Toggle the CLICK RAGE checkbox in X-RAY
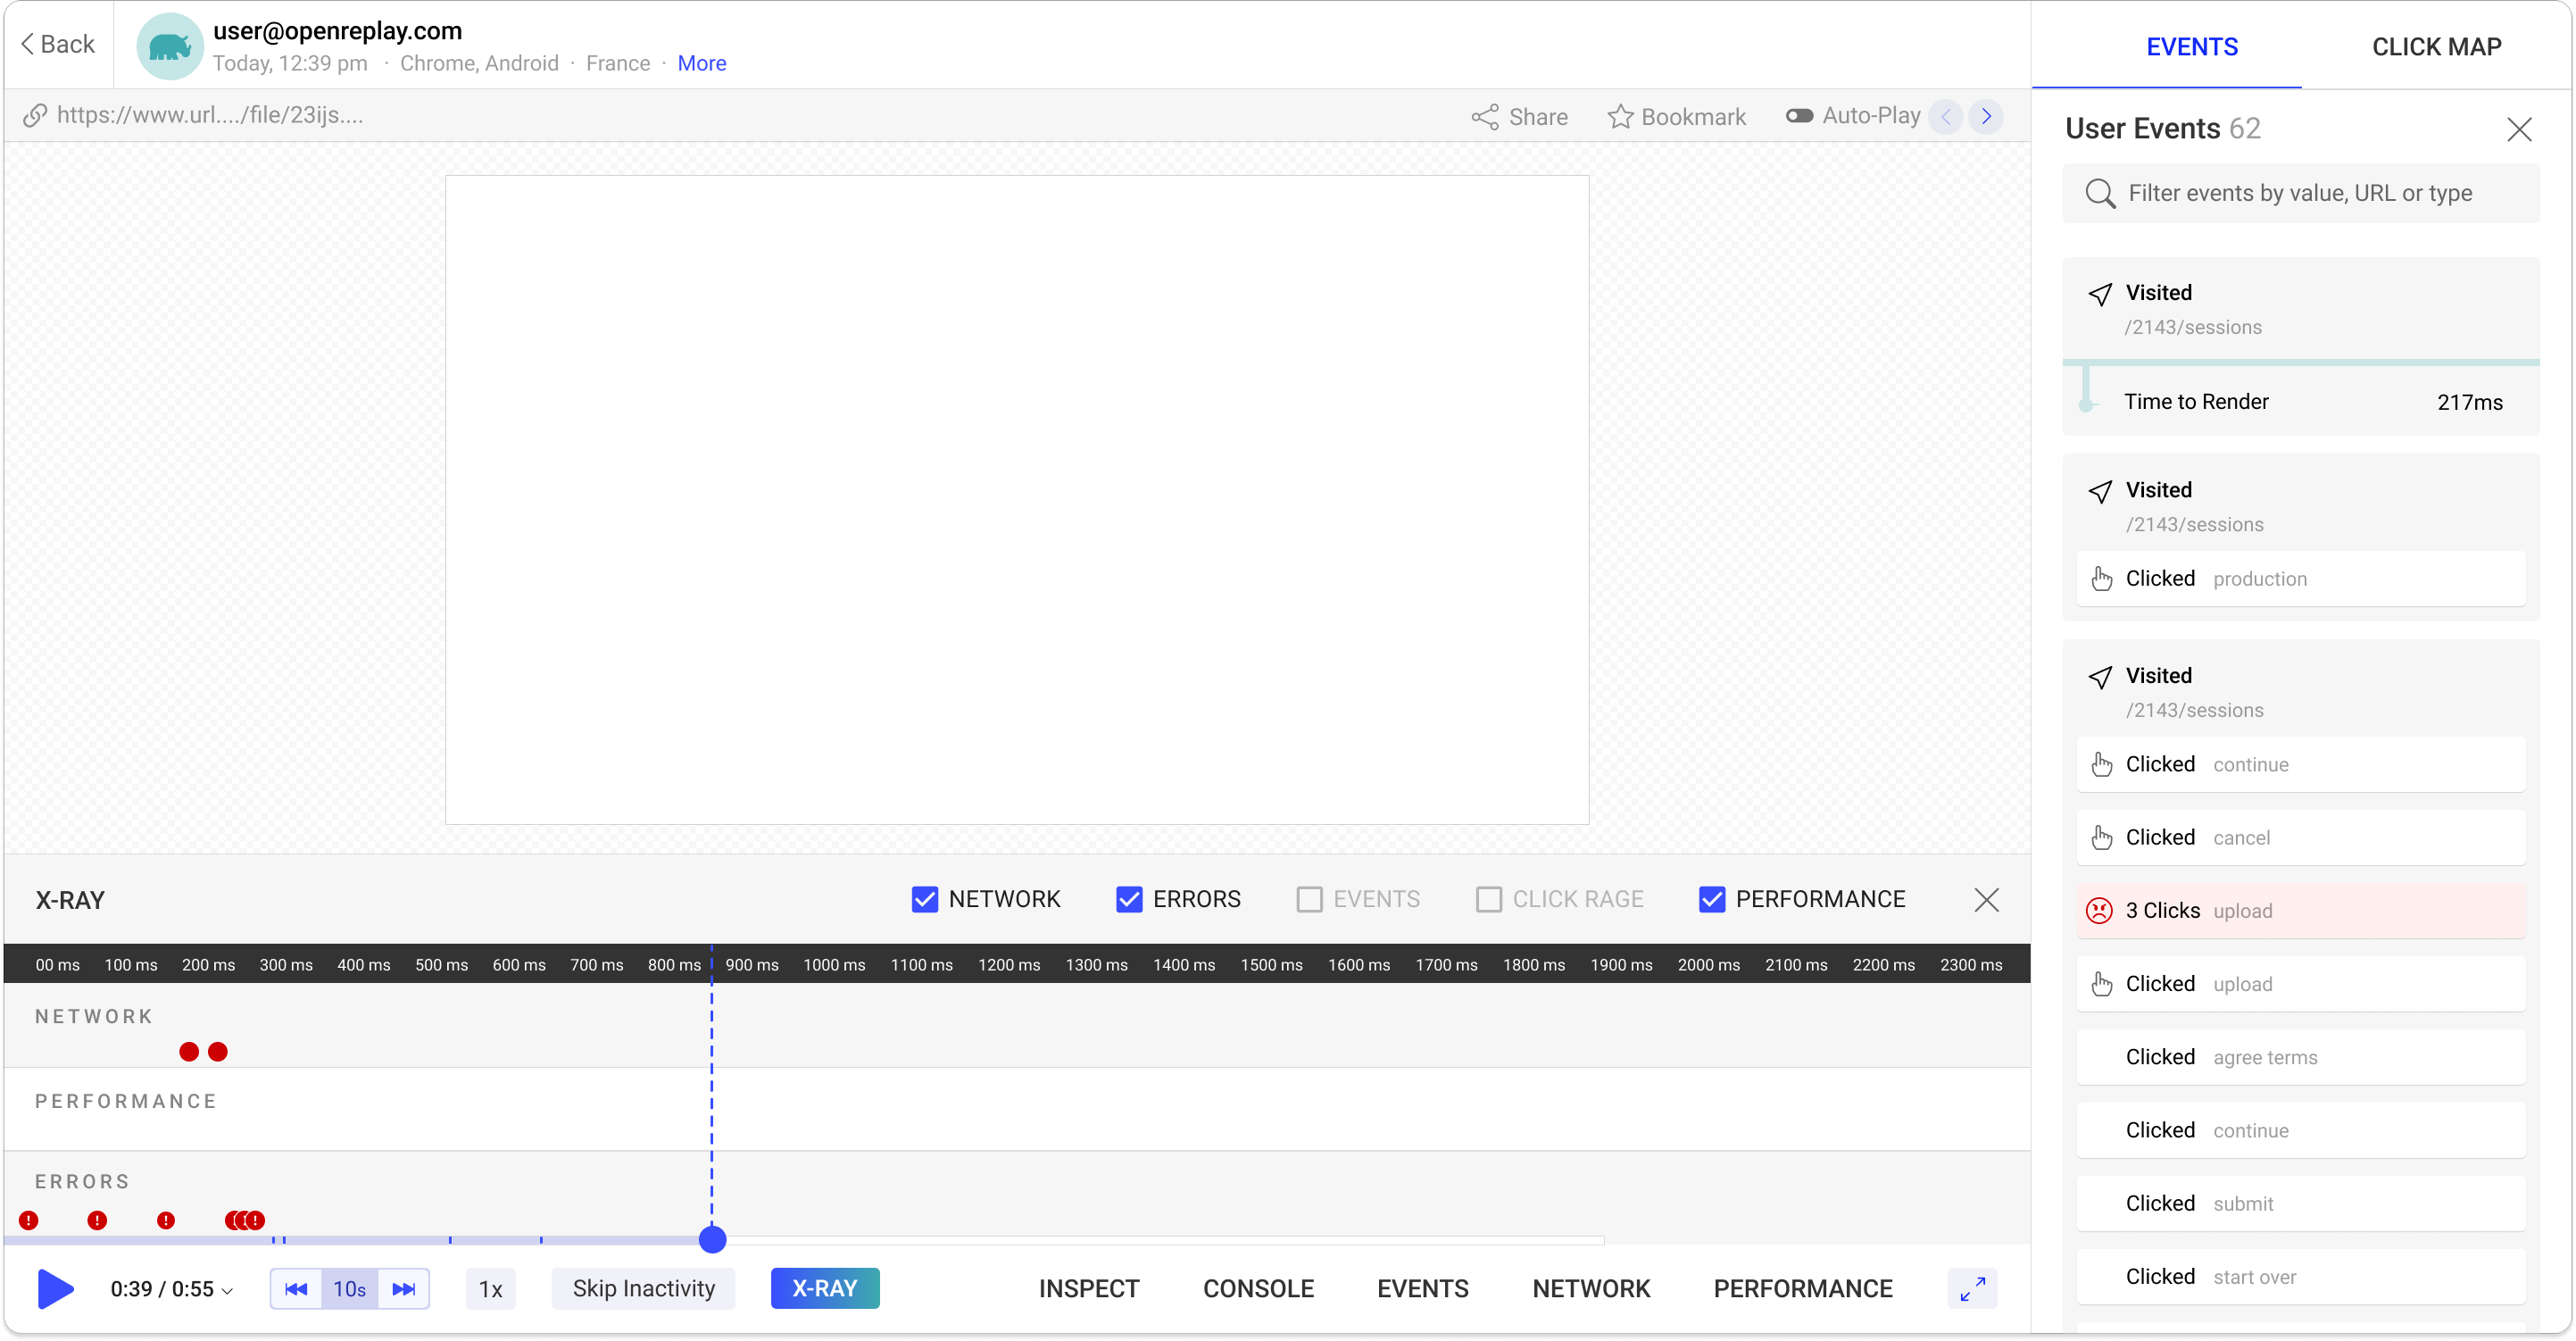2576x1341 pixels. click(1489, 900)
